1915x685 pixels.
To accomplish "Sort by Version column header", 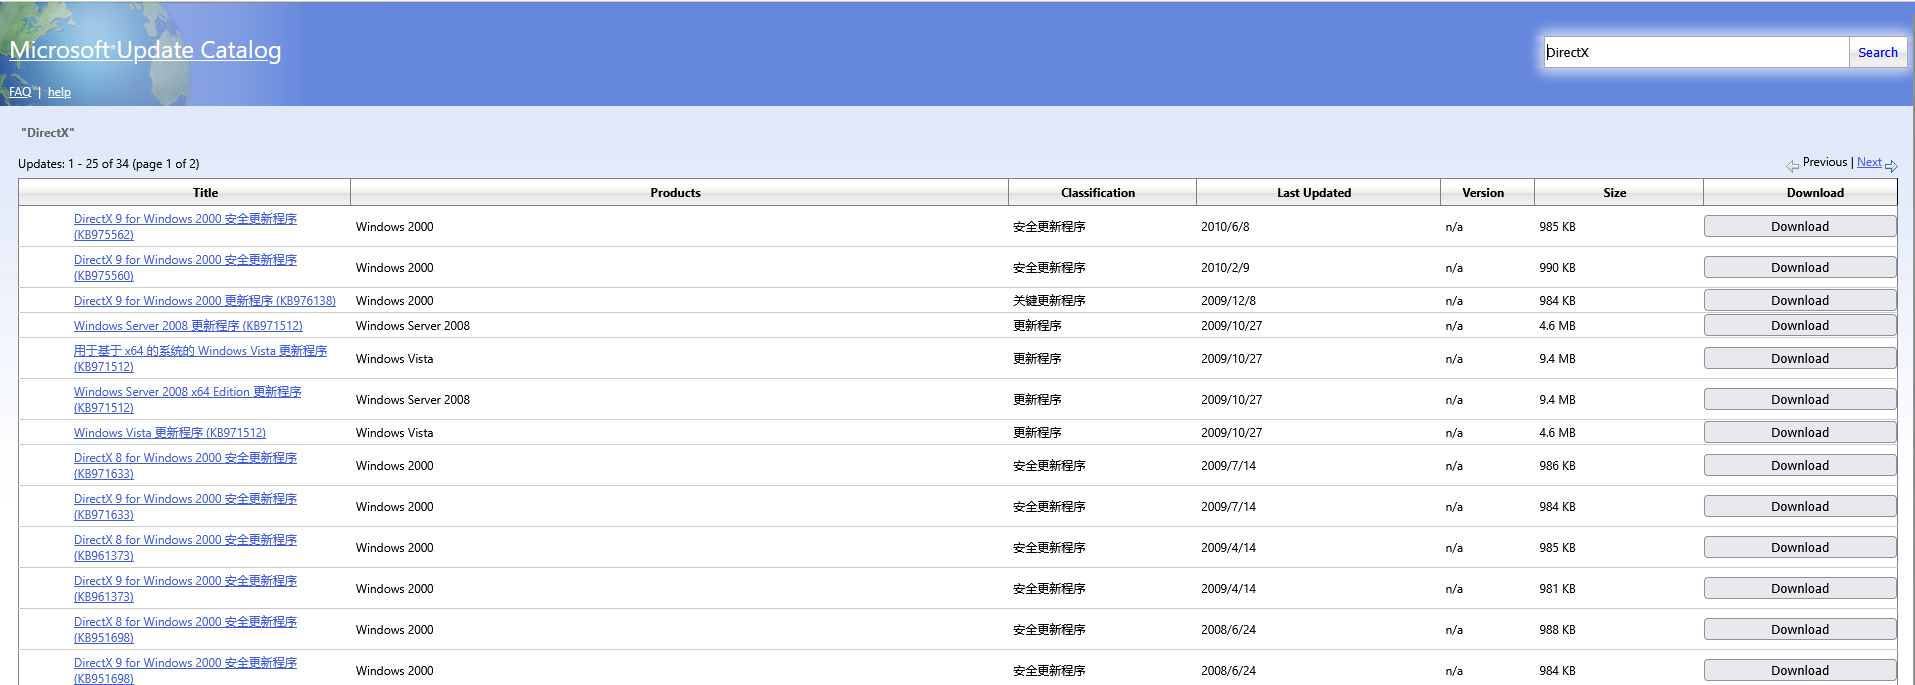I will [1482, 193].
